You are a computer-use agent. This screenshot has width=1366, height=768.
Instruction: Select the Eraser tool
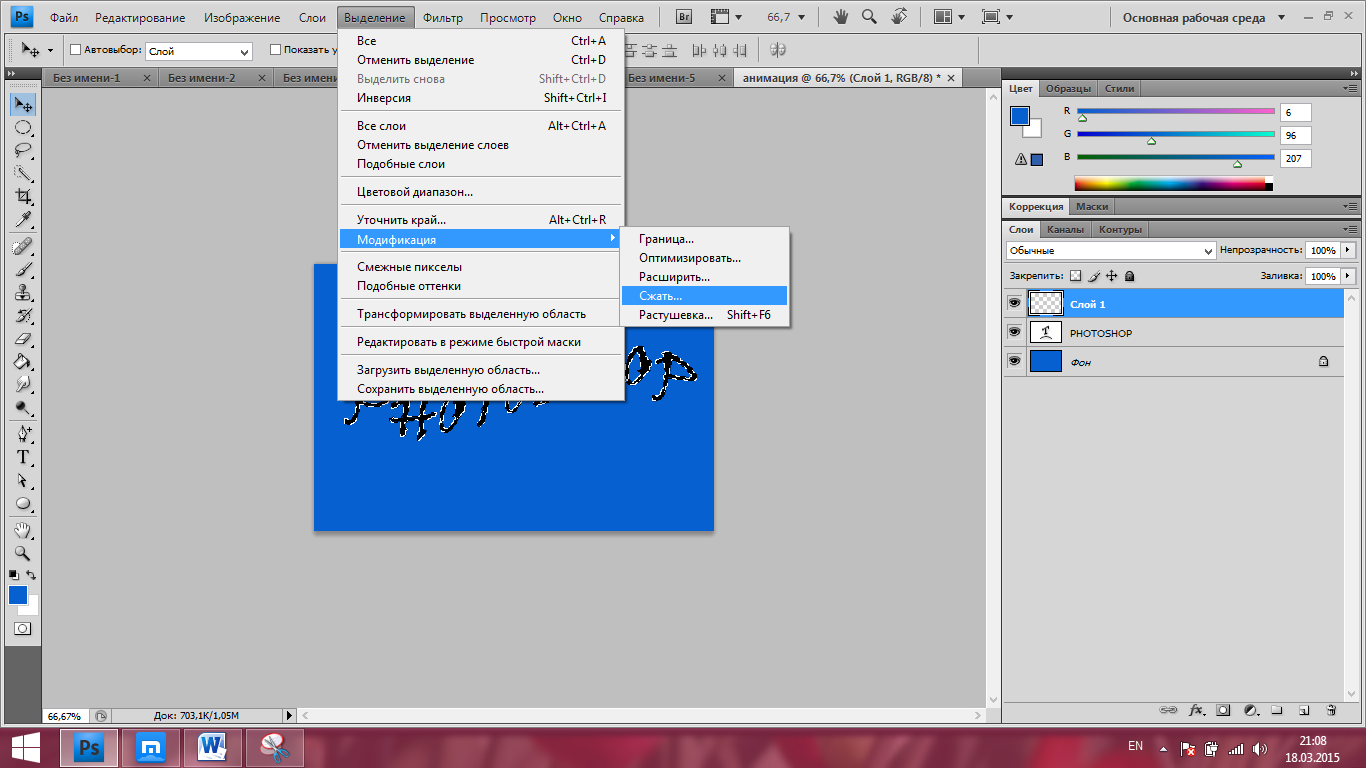tap(23, 338)
